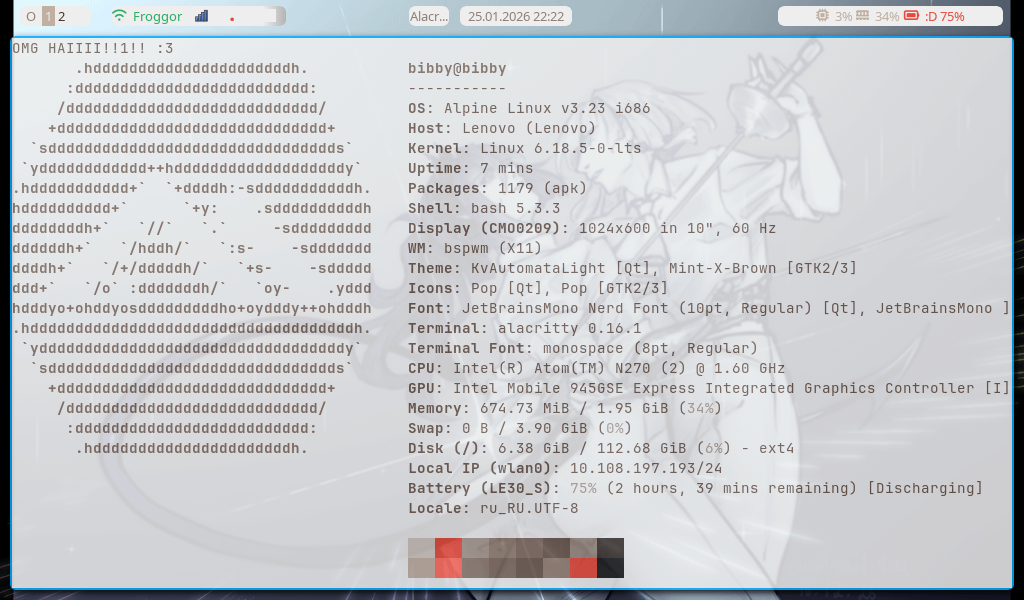
Task: Click the Wi-Fi icon beside Froggor
Action: click(119, 16)
